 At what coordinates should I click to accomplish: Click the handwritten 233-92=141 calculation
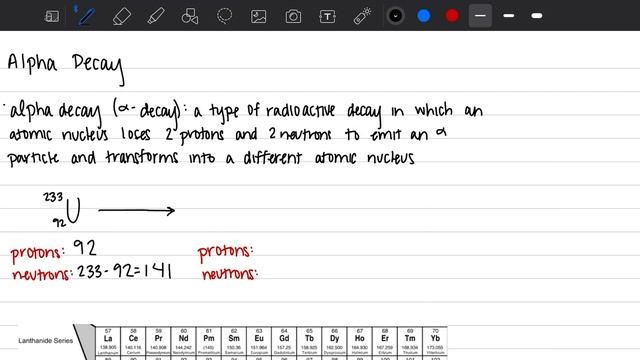[x=124, y=271]
